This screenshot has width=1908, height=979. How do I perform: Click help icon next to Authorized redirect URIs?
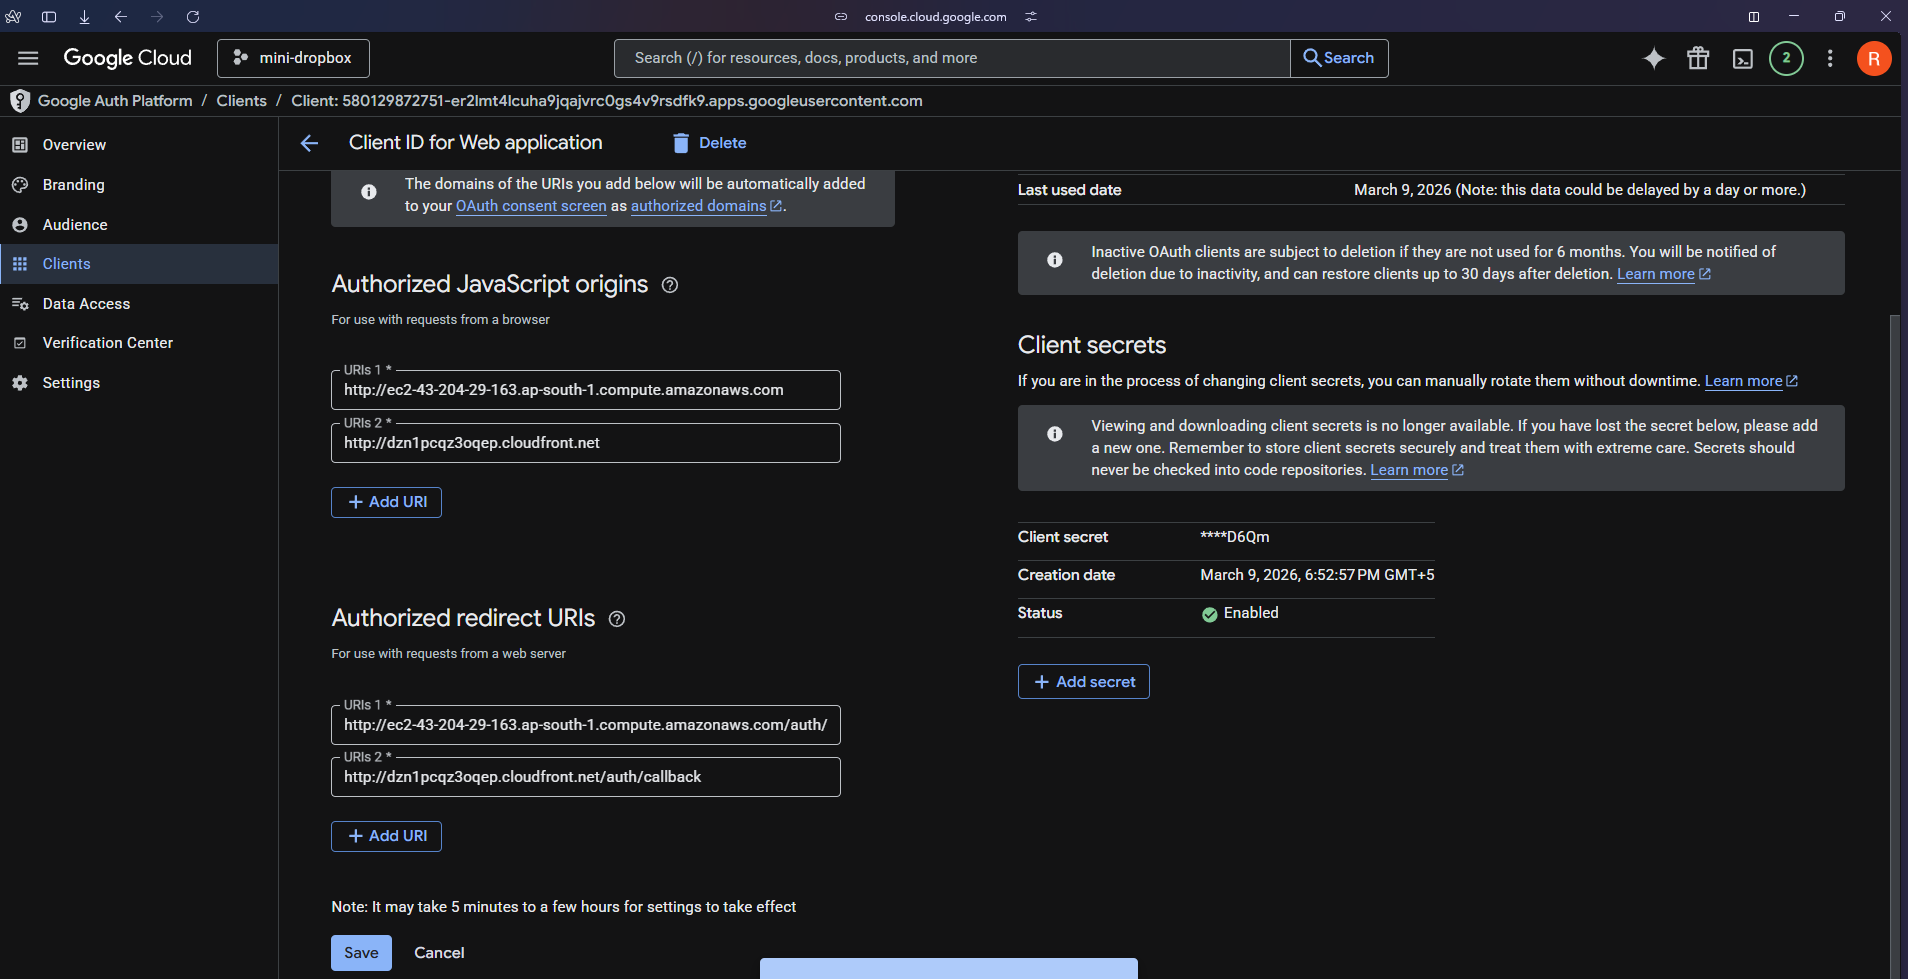pyautogui.click(x=617, y=619)
